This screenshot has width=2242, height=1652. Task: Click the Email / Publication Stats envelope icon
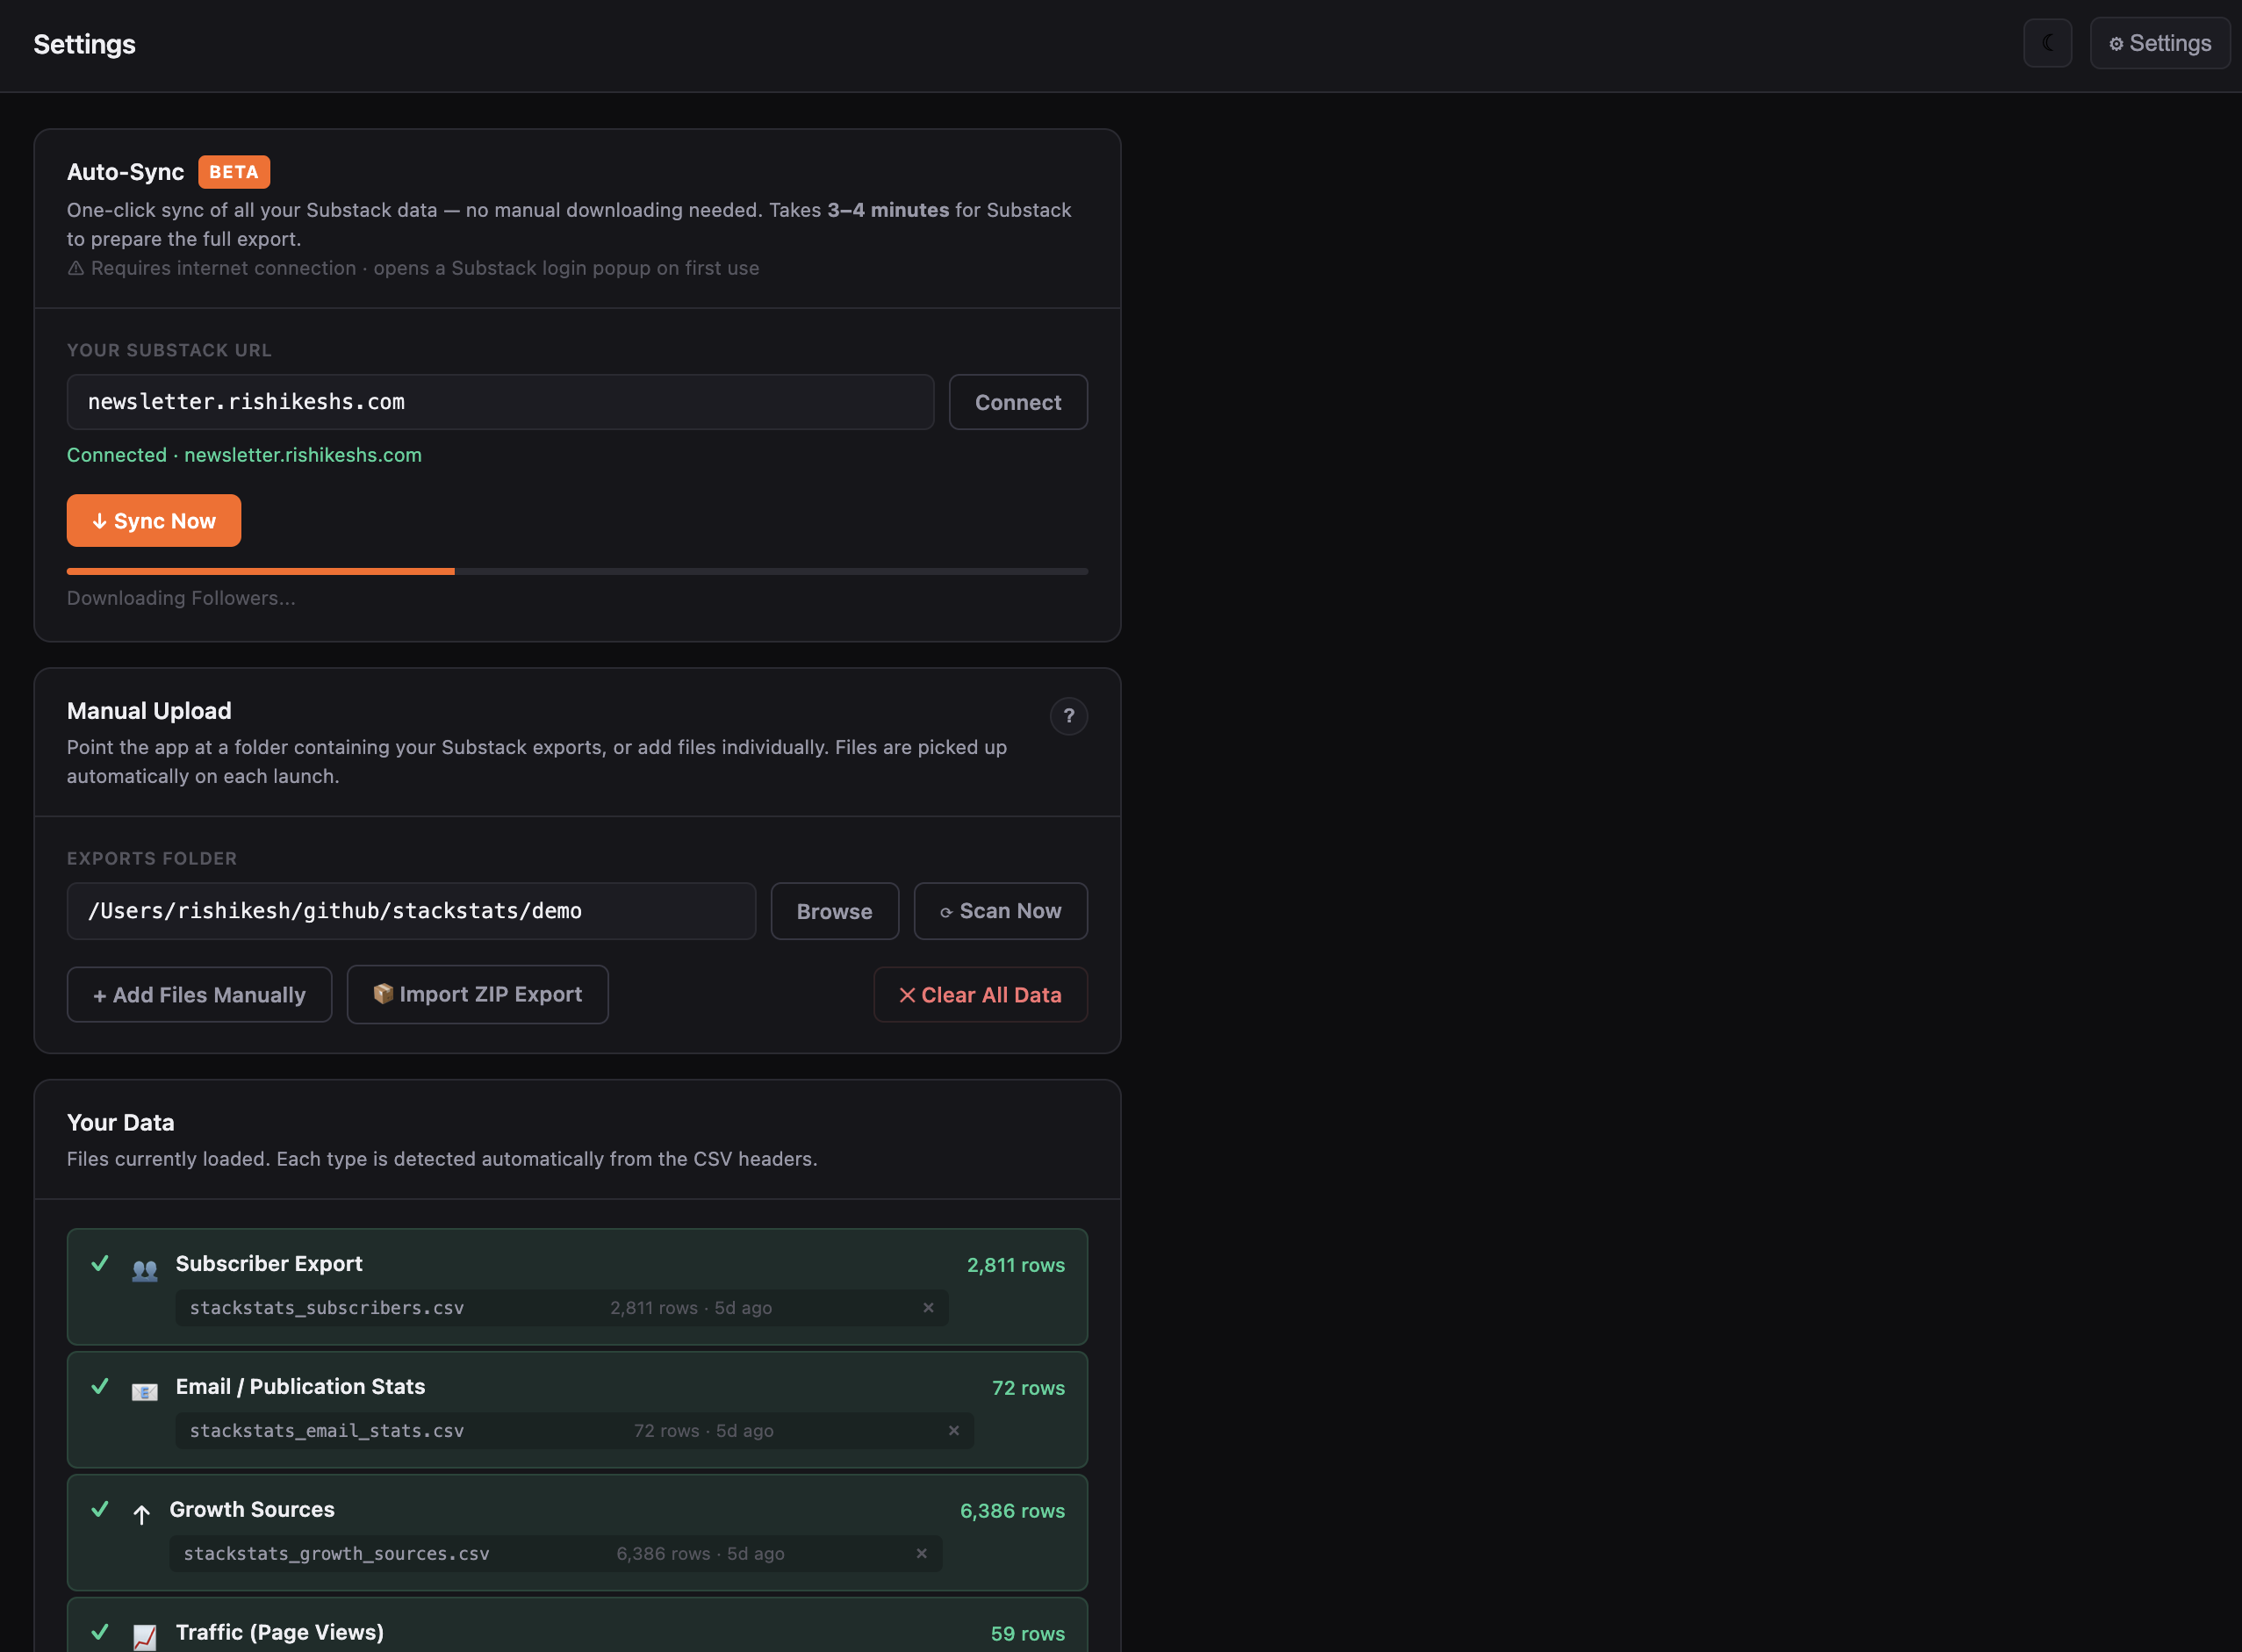[x=144, y=1391]
